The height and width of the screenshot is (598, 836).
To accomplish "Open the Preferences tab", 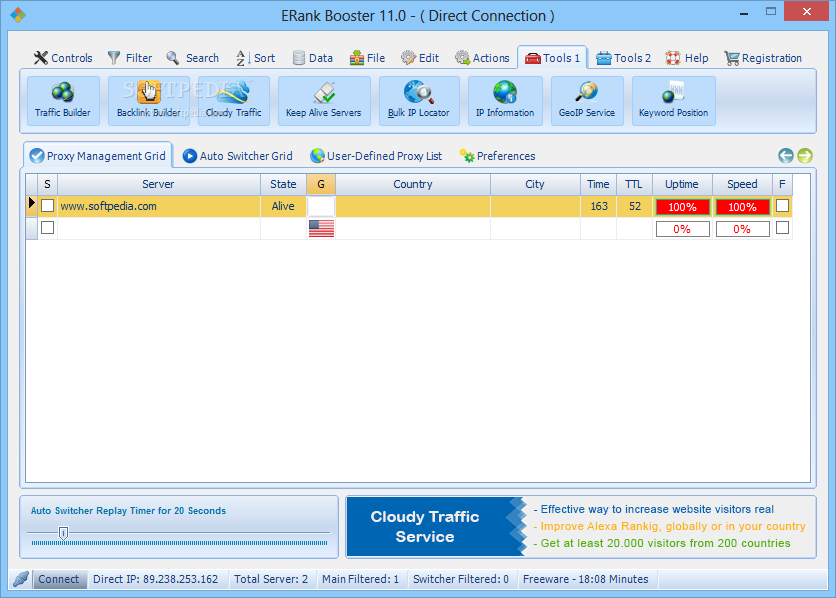I will tap(497, 156).
